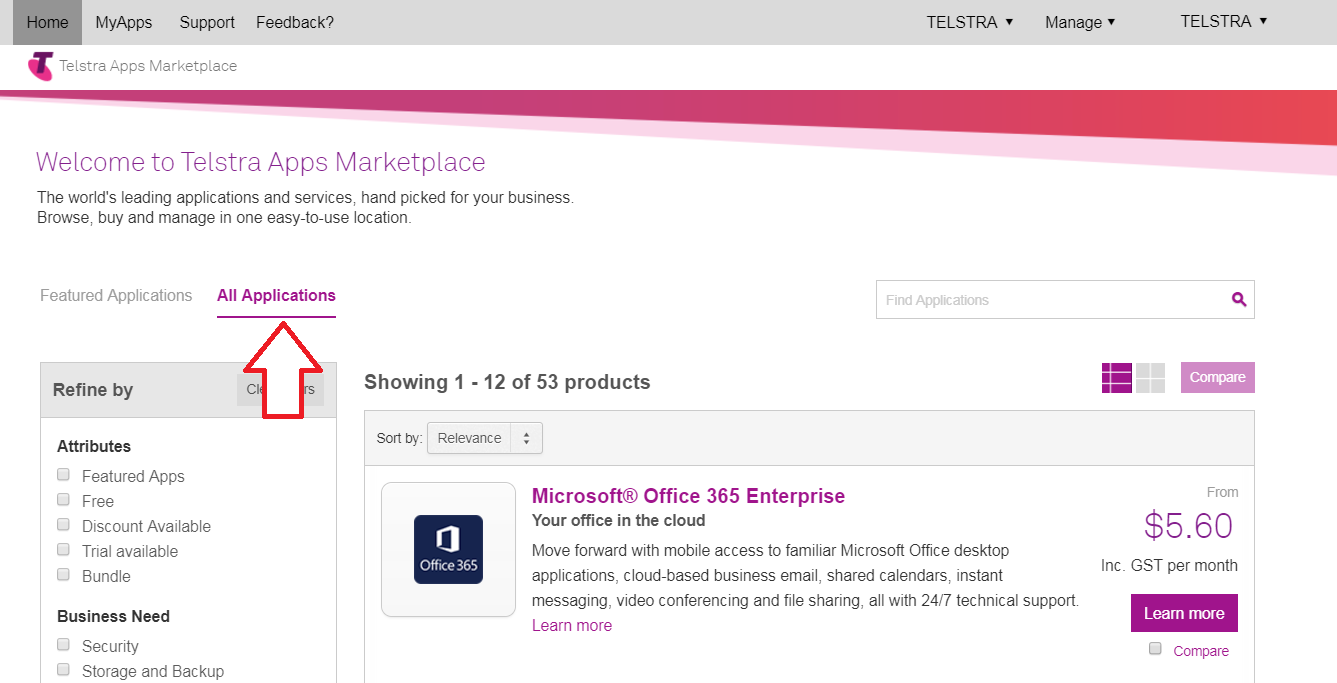Switch to grid view layout icon
Viewport: 1337px width, 683px height.
pos(1150,378)
